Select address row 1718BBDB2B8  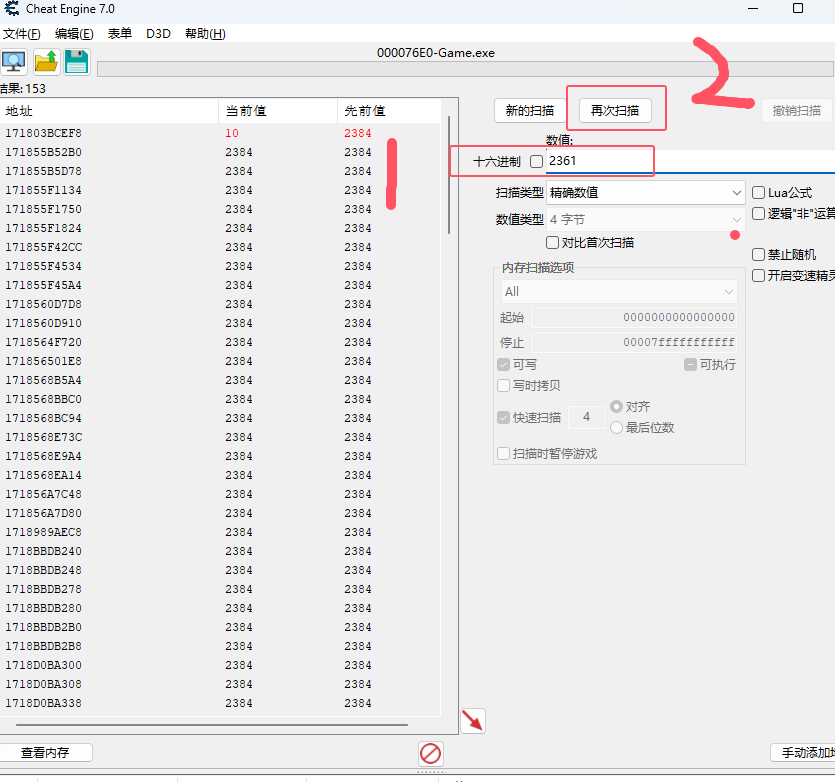(220, 646)
